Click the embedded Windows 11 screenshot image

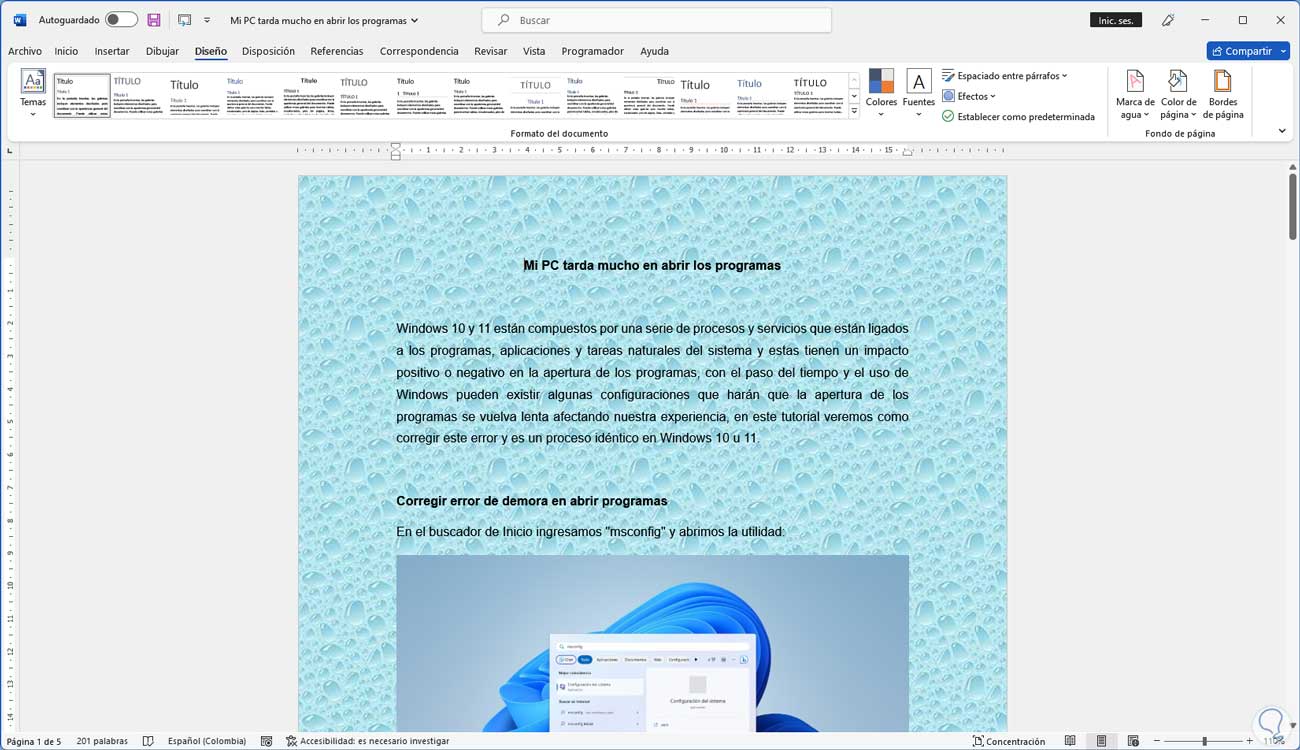click(x=652, y=643)
